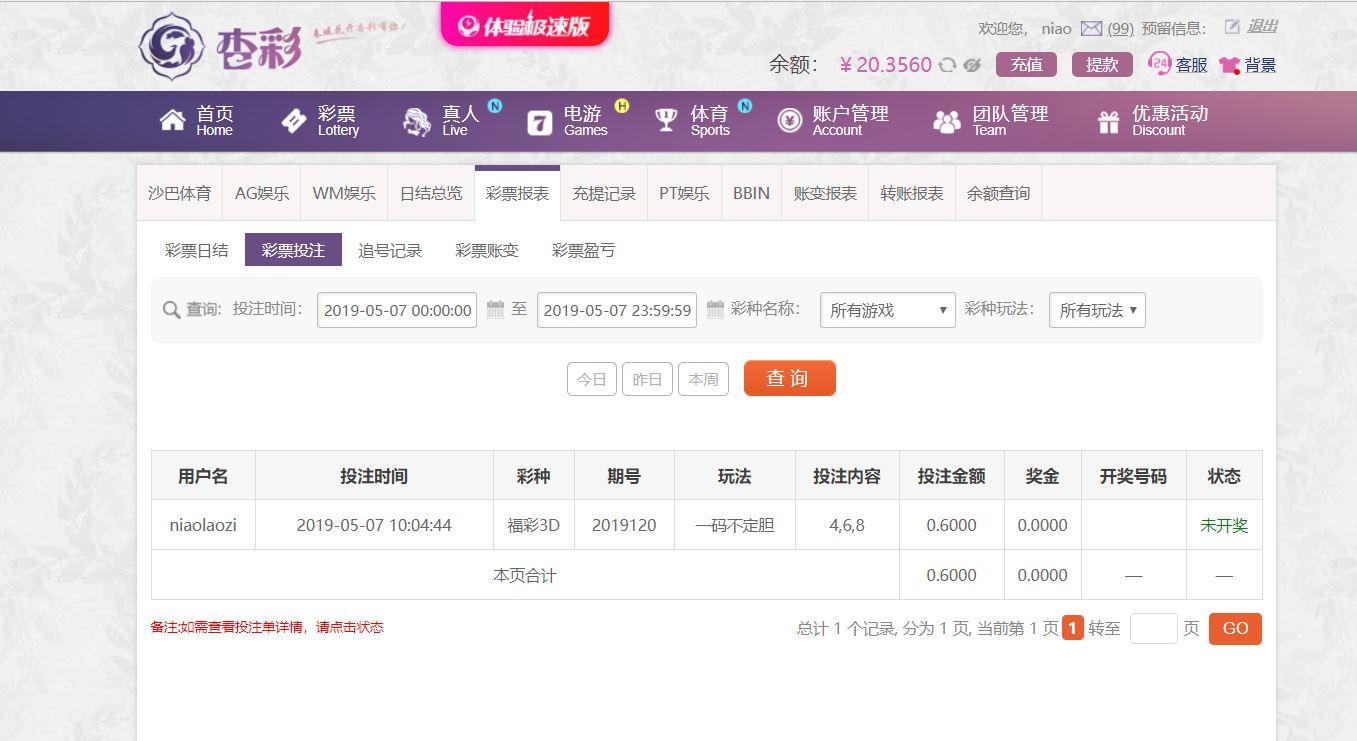Switch to PT娱乐 tab
The image size is (1357, 741).
(684, 193)
